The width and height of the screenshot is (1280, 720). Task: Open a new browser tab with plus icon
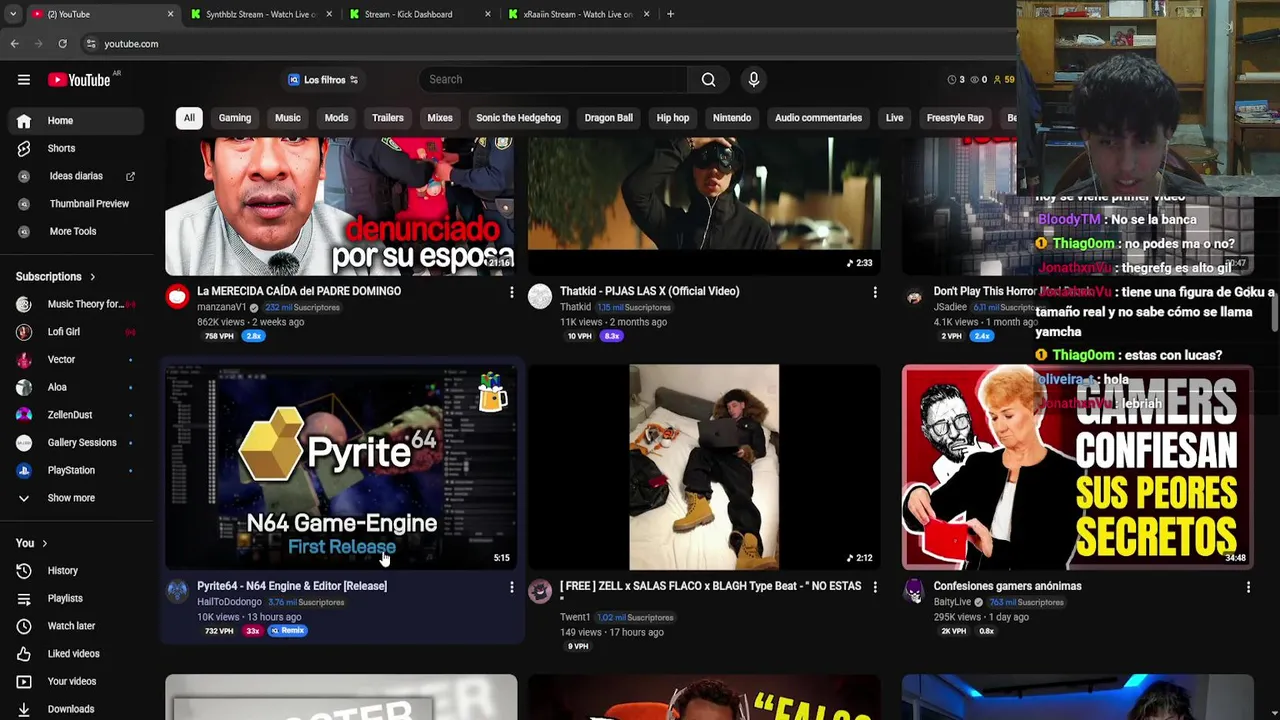click(x=670, y=14)
